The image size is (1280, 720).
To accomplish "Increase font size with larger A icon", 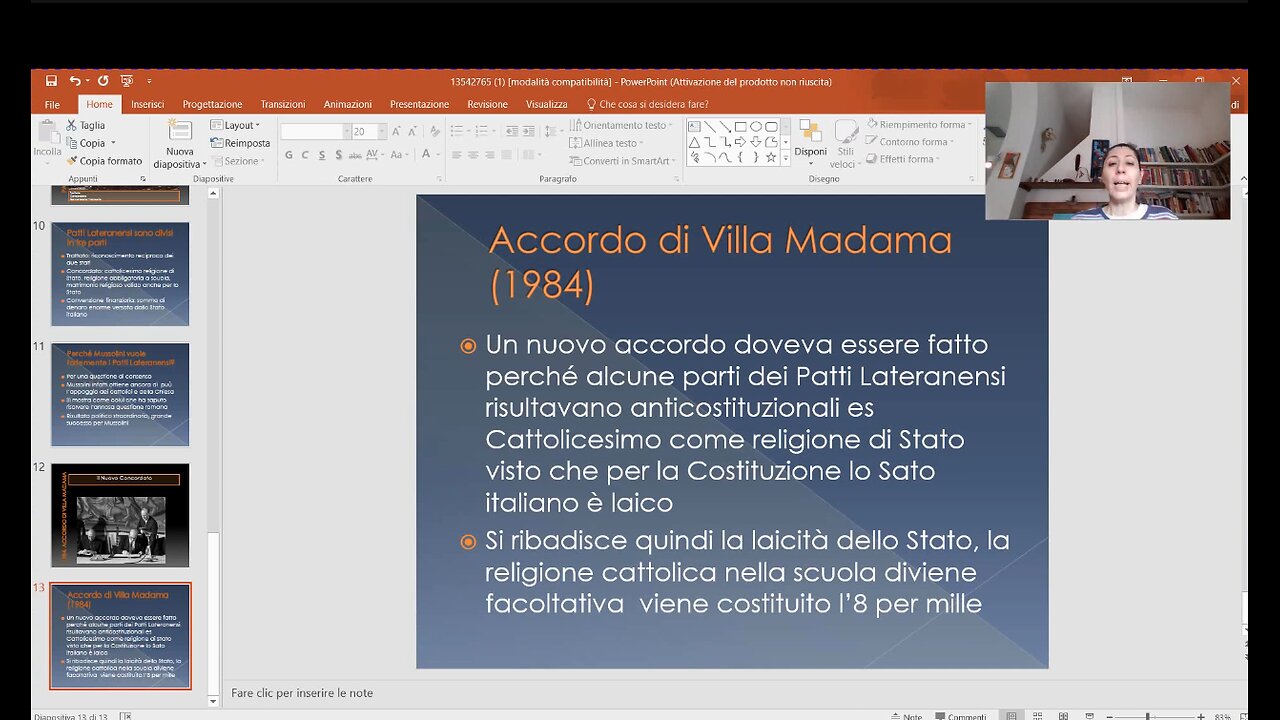I will point(397,131).
